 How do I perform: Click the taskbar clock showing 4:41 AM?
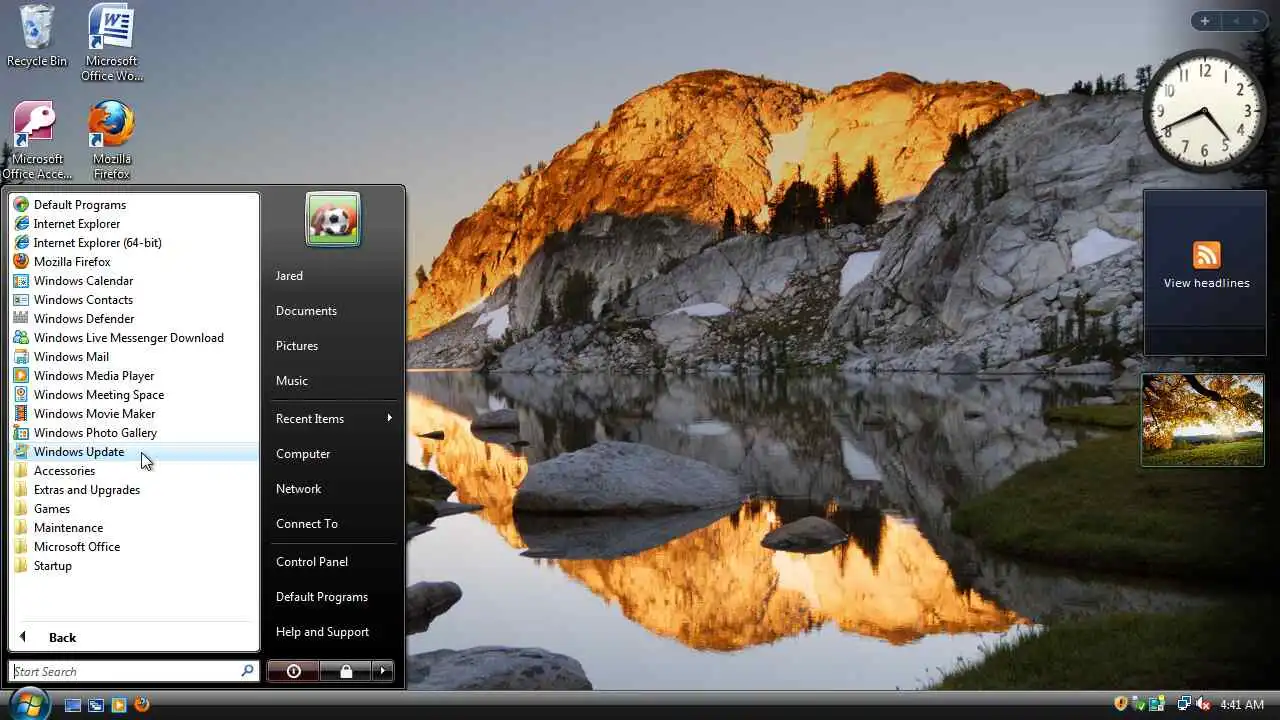point(1242,705)
